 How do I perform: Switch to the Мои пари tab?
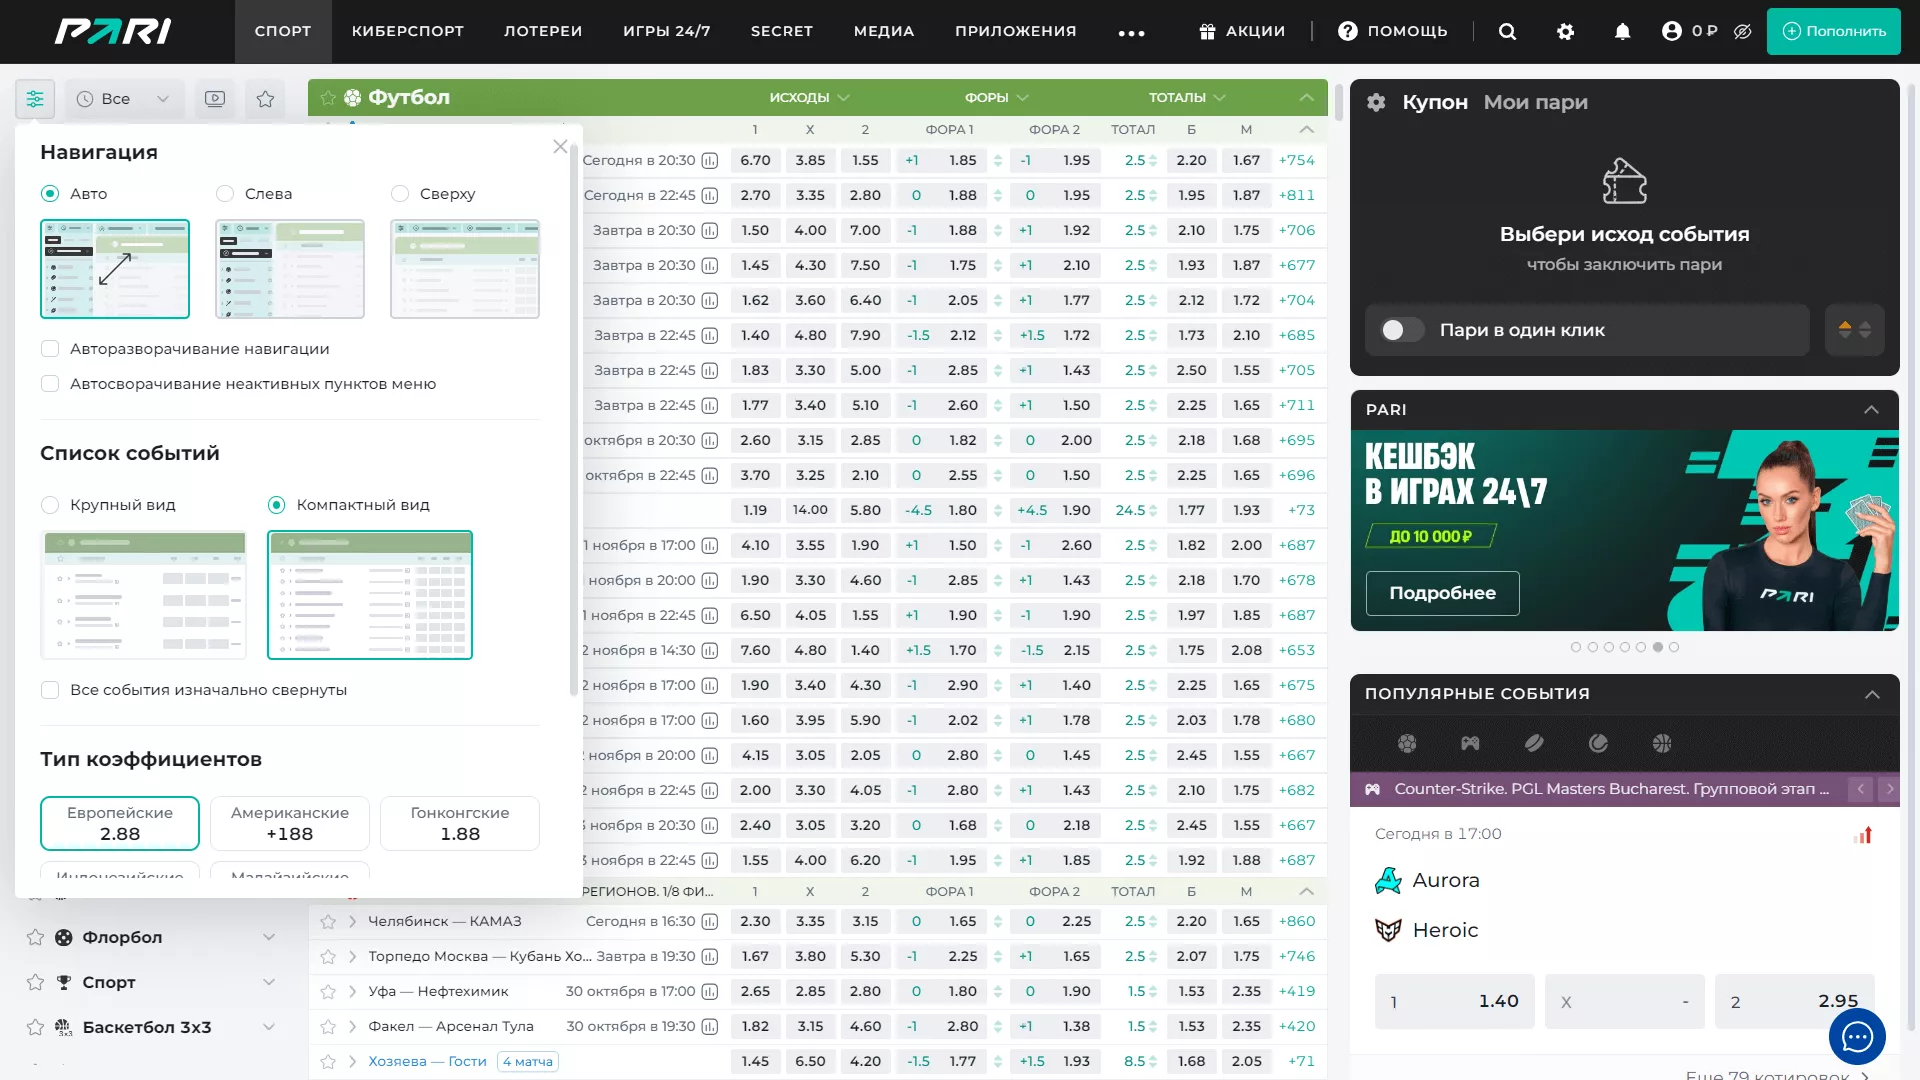click(x=1535, y=102)
